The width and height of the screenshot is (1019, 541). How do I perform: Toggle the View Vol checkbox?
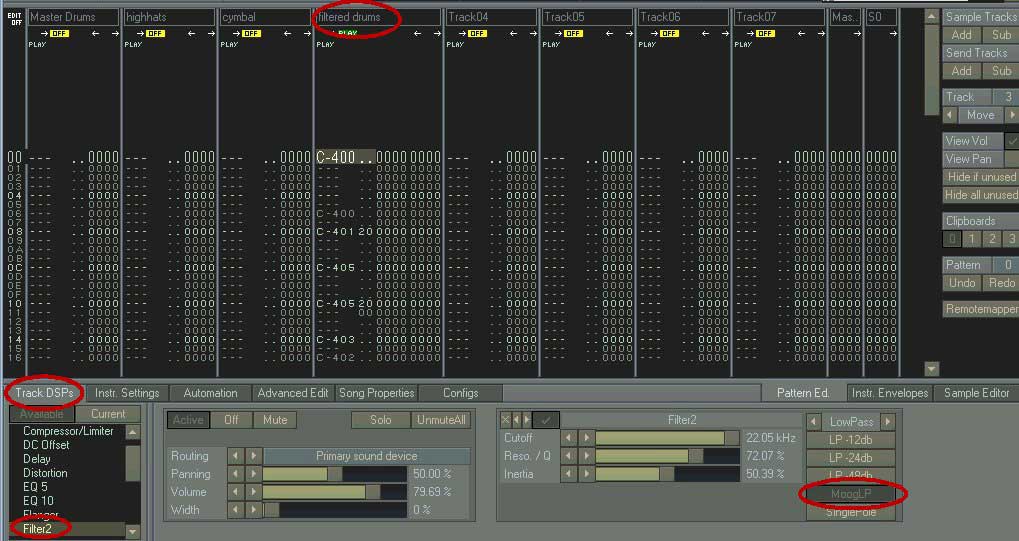pos(1011,141)
